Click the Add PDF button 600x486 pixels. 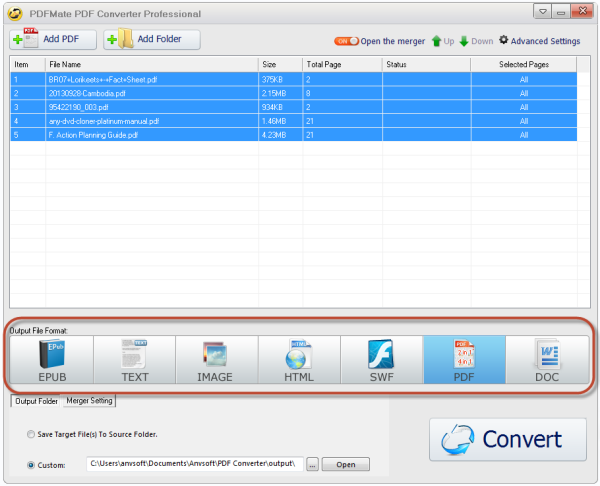point(53,39)
